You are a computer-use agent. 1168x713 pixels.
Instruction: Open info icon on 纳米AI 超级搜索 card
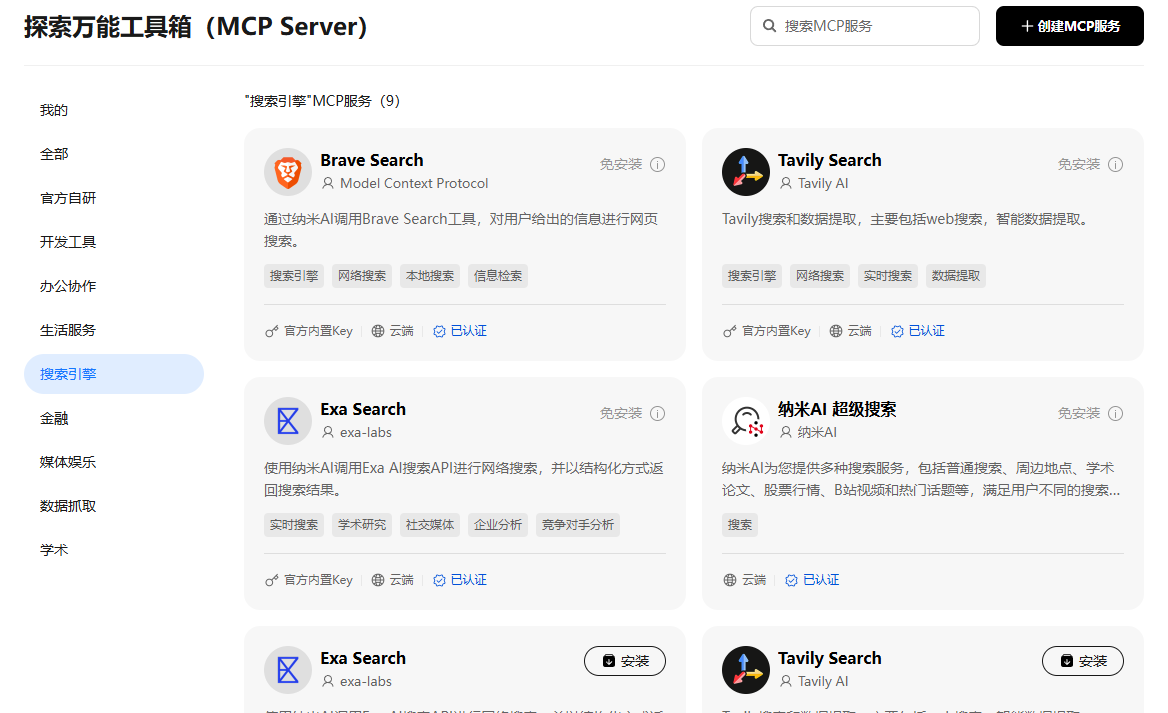(1115, 413)
